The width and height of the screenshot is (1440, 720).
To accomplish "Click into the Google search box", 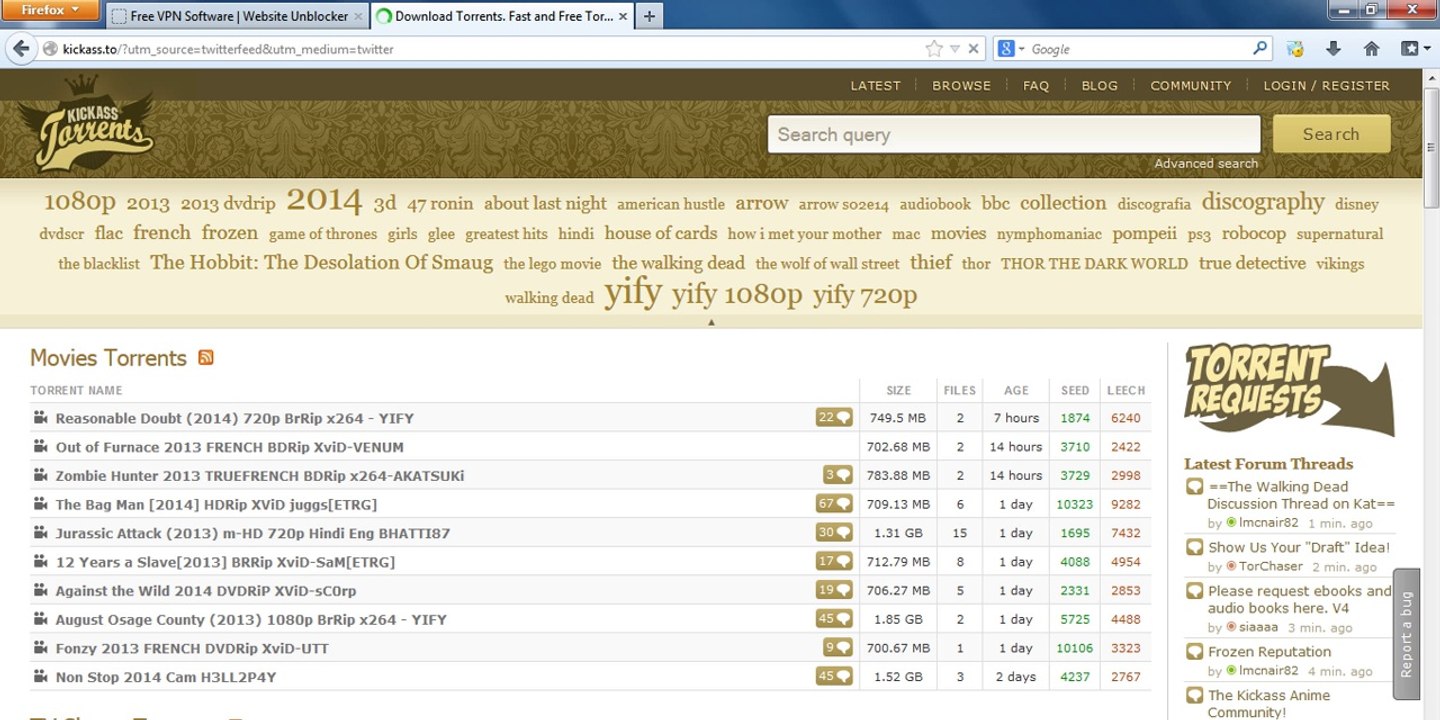I will (x=1138, y=49).
